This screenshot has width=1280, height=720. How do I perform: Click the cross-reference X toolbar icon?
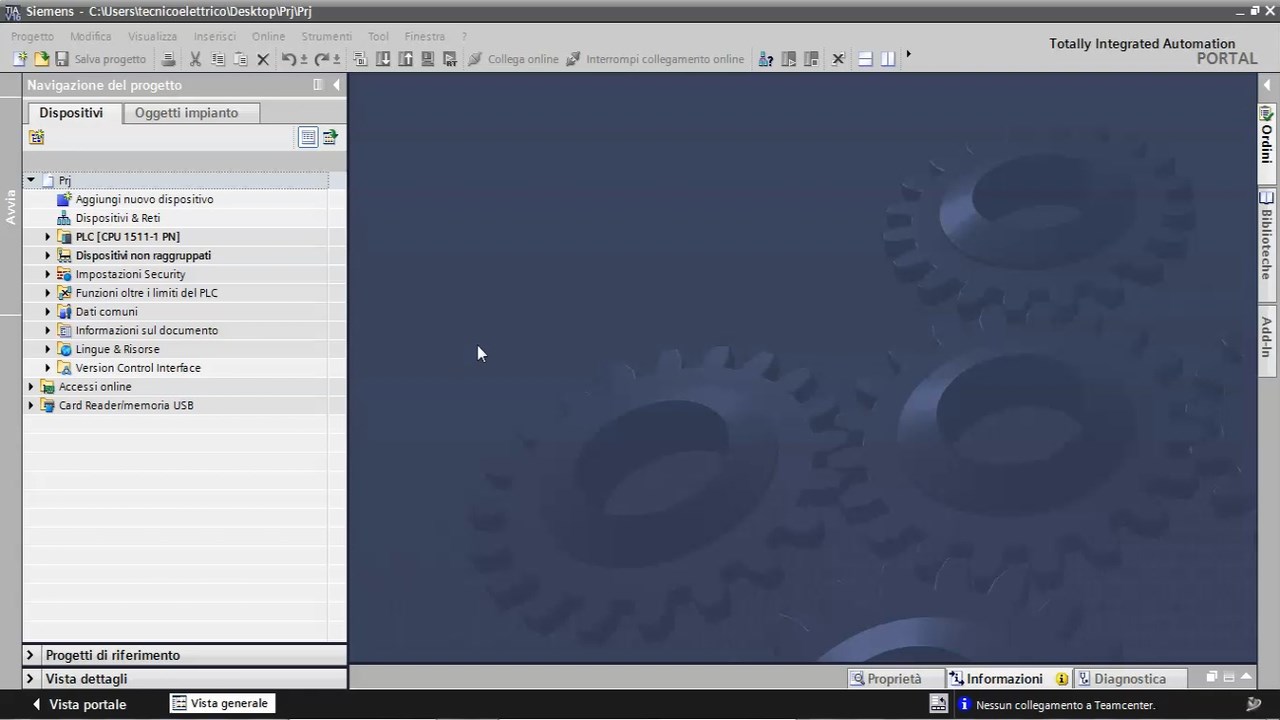[x=838, y=59]
